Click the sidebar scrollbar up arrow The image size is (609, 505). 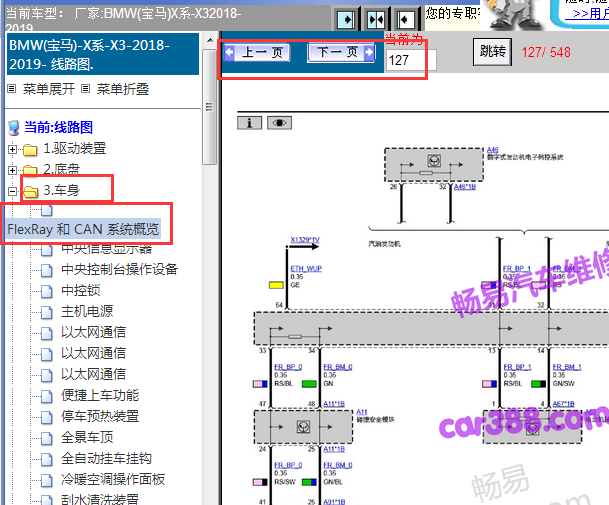point(210,40)
